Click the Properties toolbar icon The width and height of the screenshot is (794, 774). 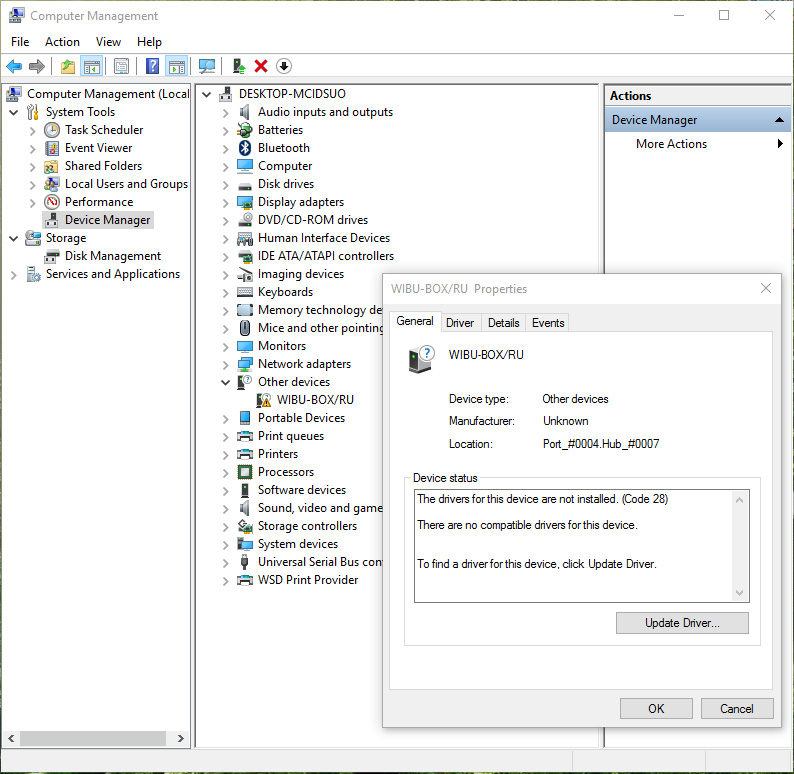point(122,66)
